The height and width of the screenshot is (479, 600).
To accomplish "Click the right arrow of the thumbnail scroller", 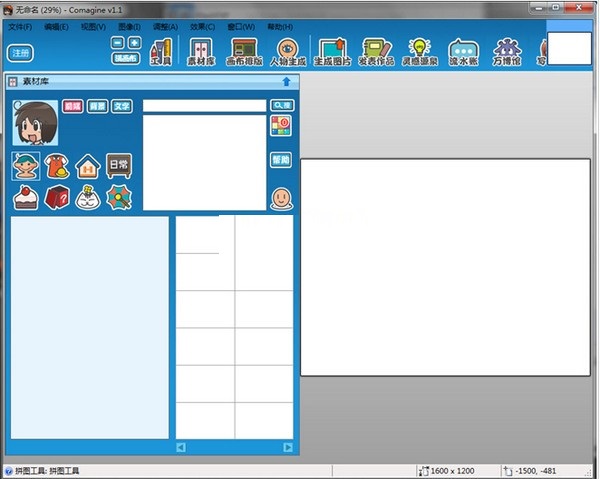I will point(287,447).
